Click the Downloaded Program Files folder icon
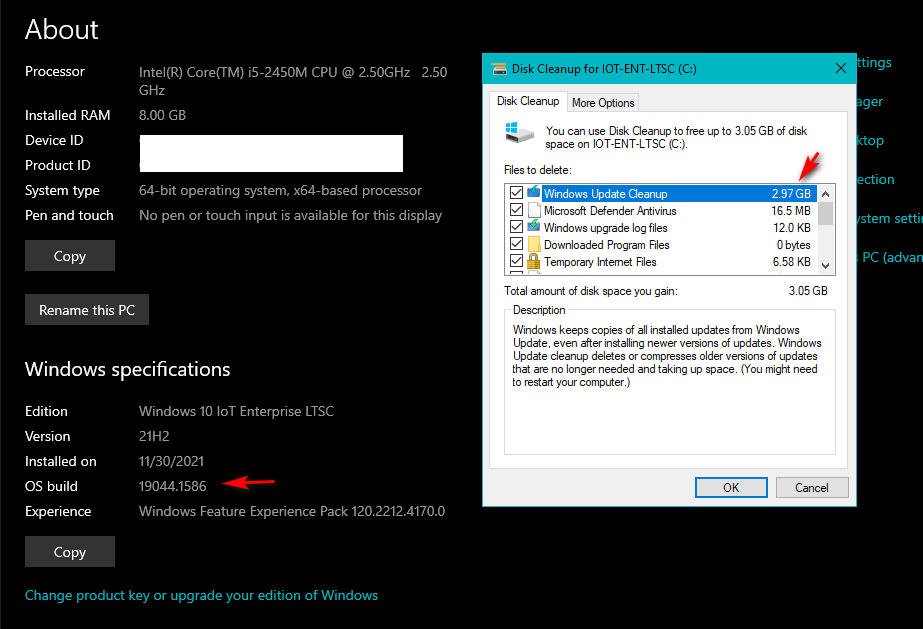The height and width of the screenshot is (629, 923). 534,244
